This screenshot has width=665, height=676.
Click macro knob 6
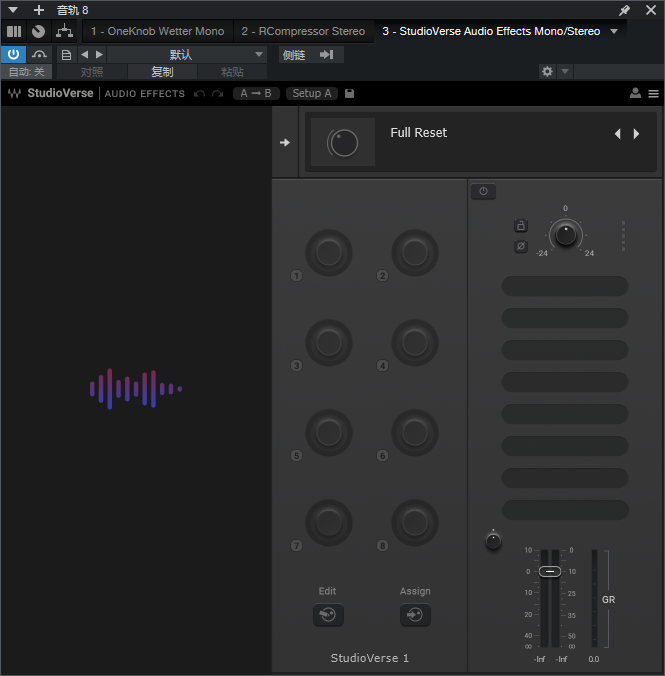[x=414, y=433]
